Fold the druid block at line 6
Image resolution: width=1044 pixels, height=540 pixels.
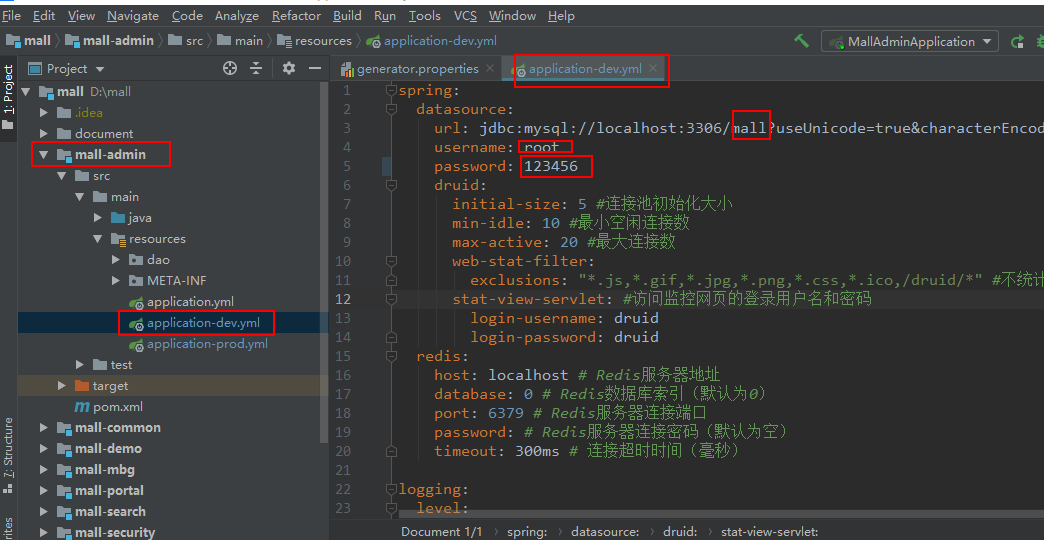coord(391,185)
